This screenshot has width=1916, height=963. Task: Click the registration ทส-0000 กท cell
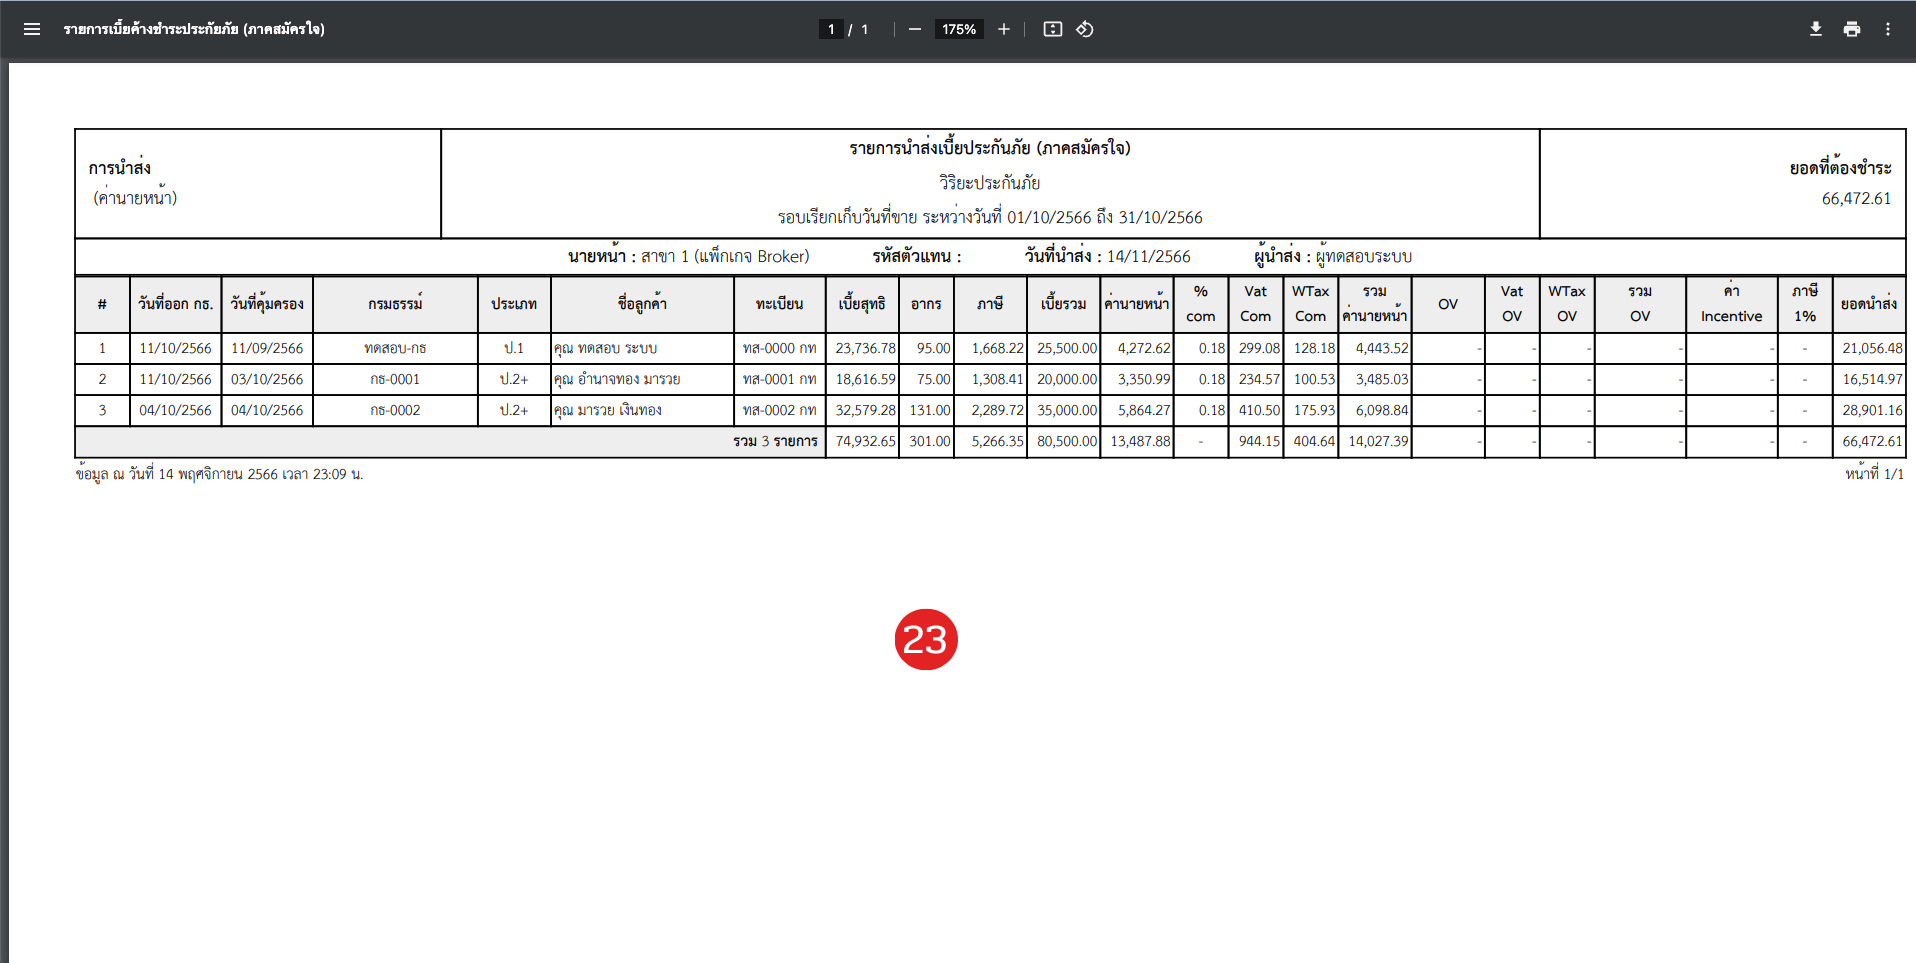[x=779, y=348]
